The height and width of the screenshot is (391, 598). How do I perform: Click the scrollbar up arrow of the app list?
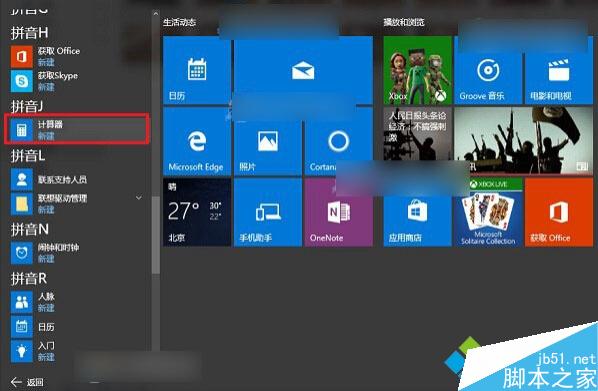coord(155,14)
